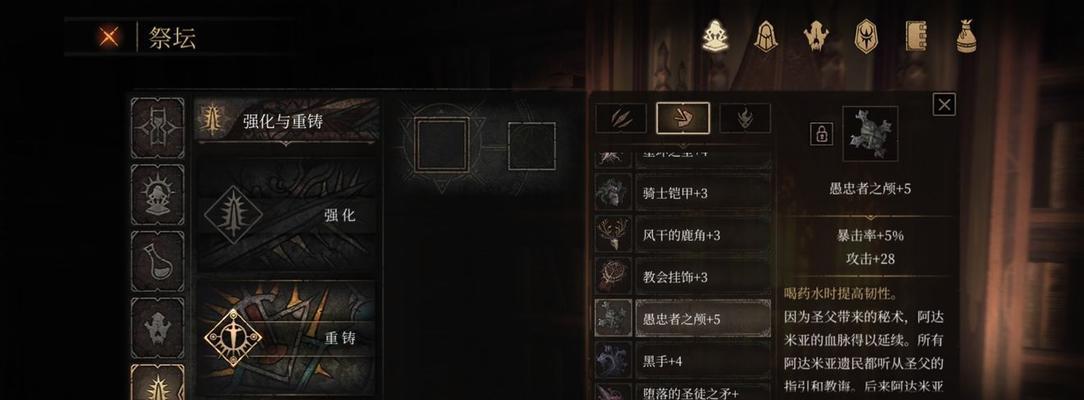The width and height of the screenshot is (1084, 400).
Task: Choose the 强化 option
Action: click(287, 215)
